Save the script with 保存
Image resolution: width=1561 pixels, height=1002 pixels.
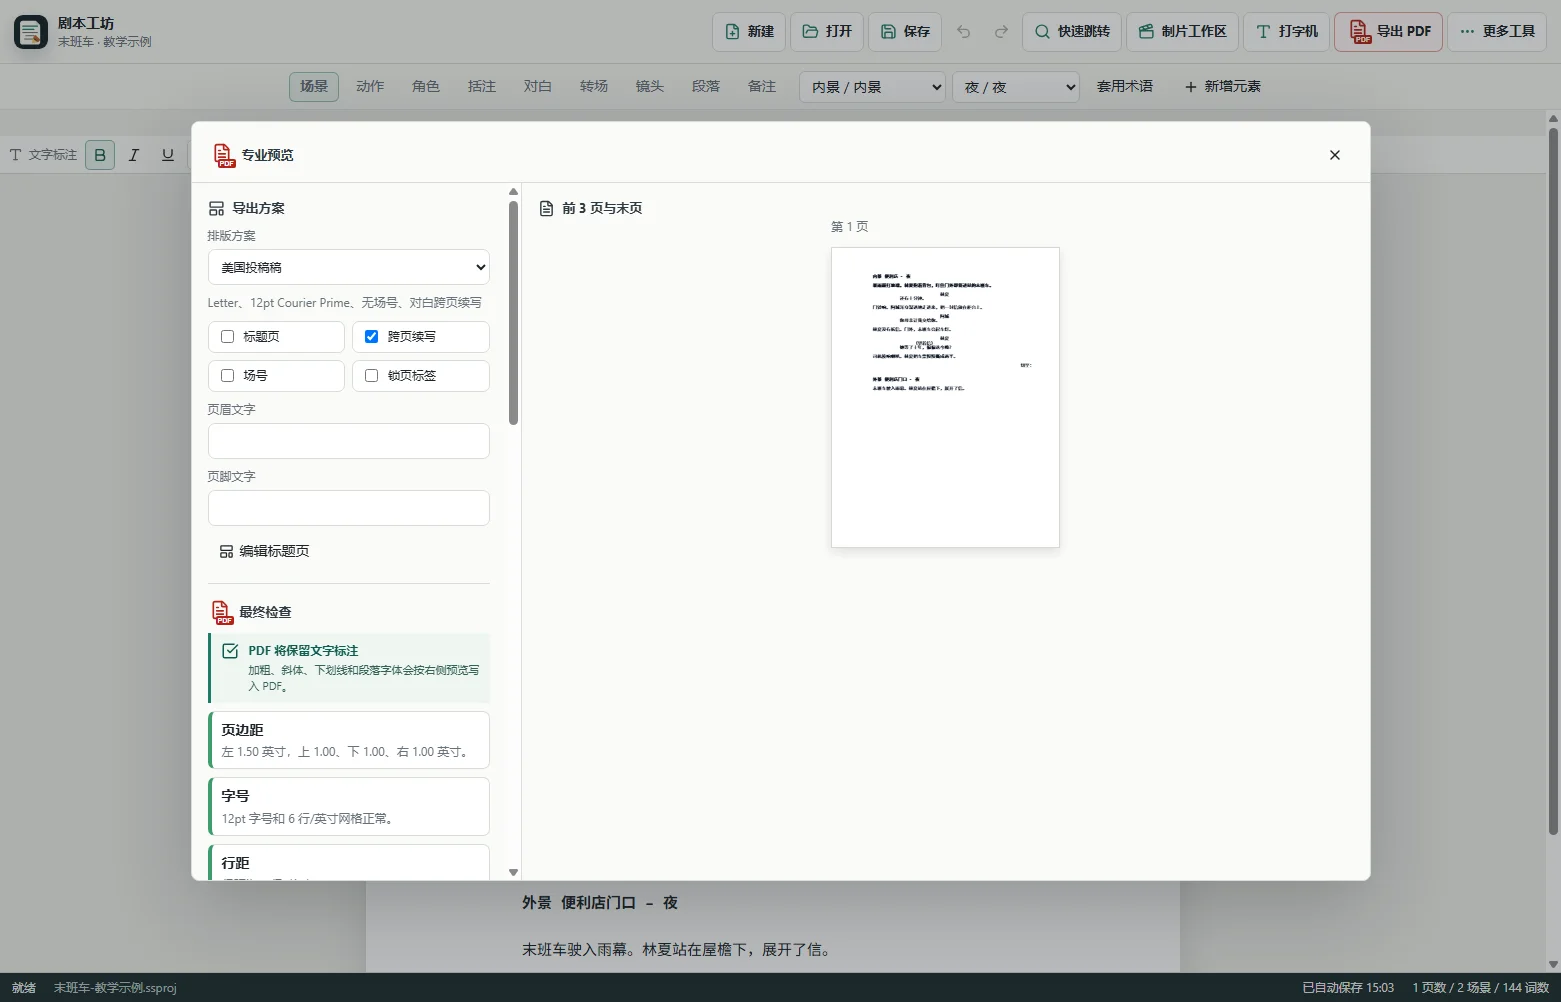905,32
